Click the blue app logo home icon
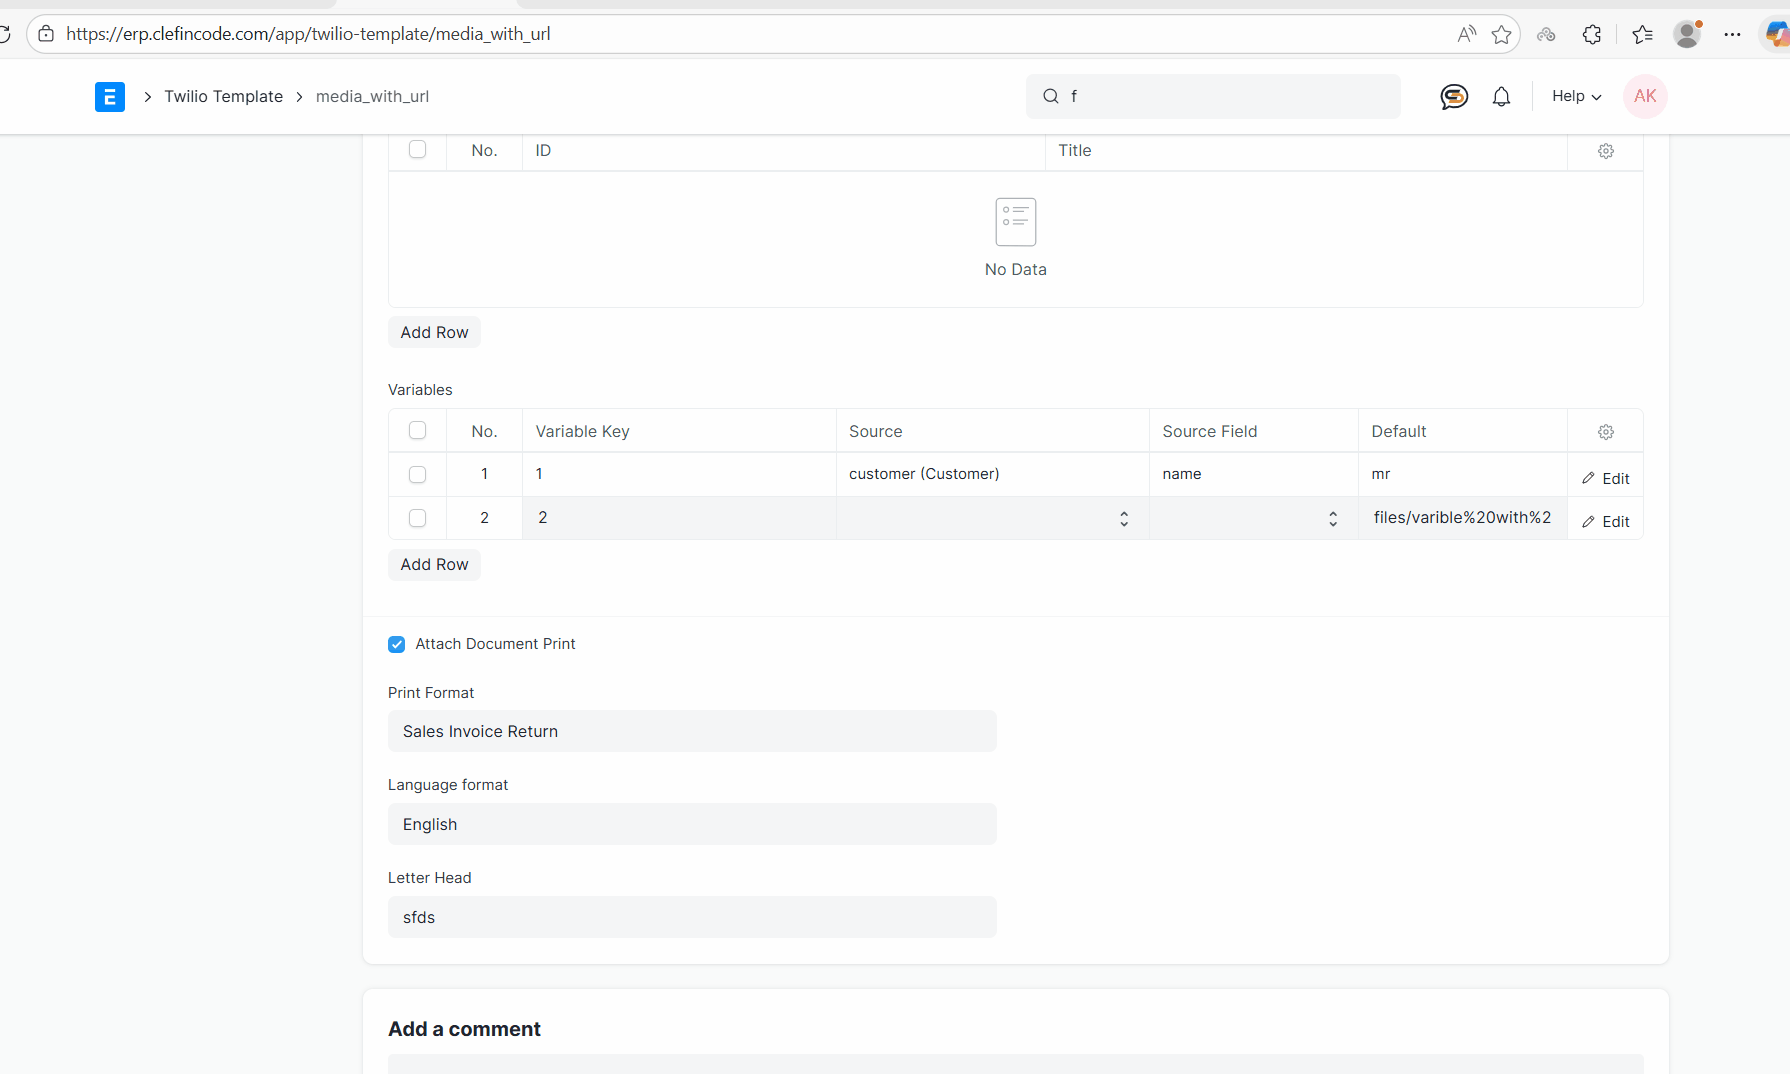The width and height of the screenshot is (1790, 1074). point(110,97)
